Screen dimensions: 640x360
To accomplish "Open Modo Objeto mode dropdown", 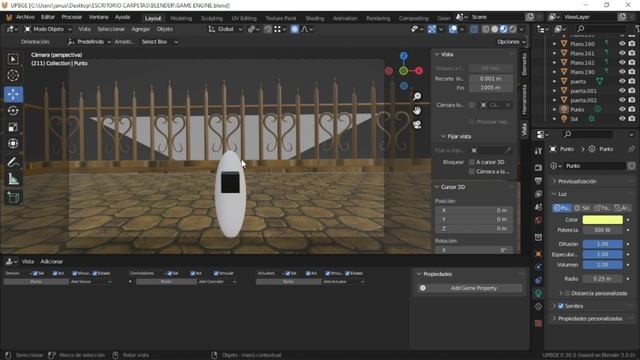I will [x=48, y=29].
